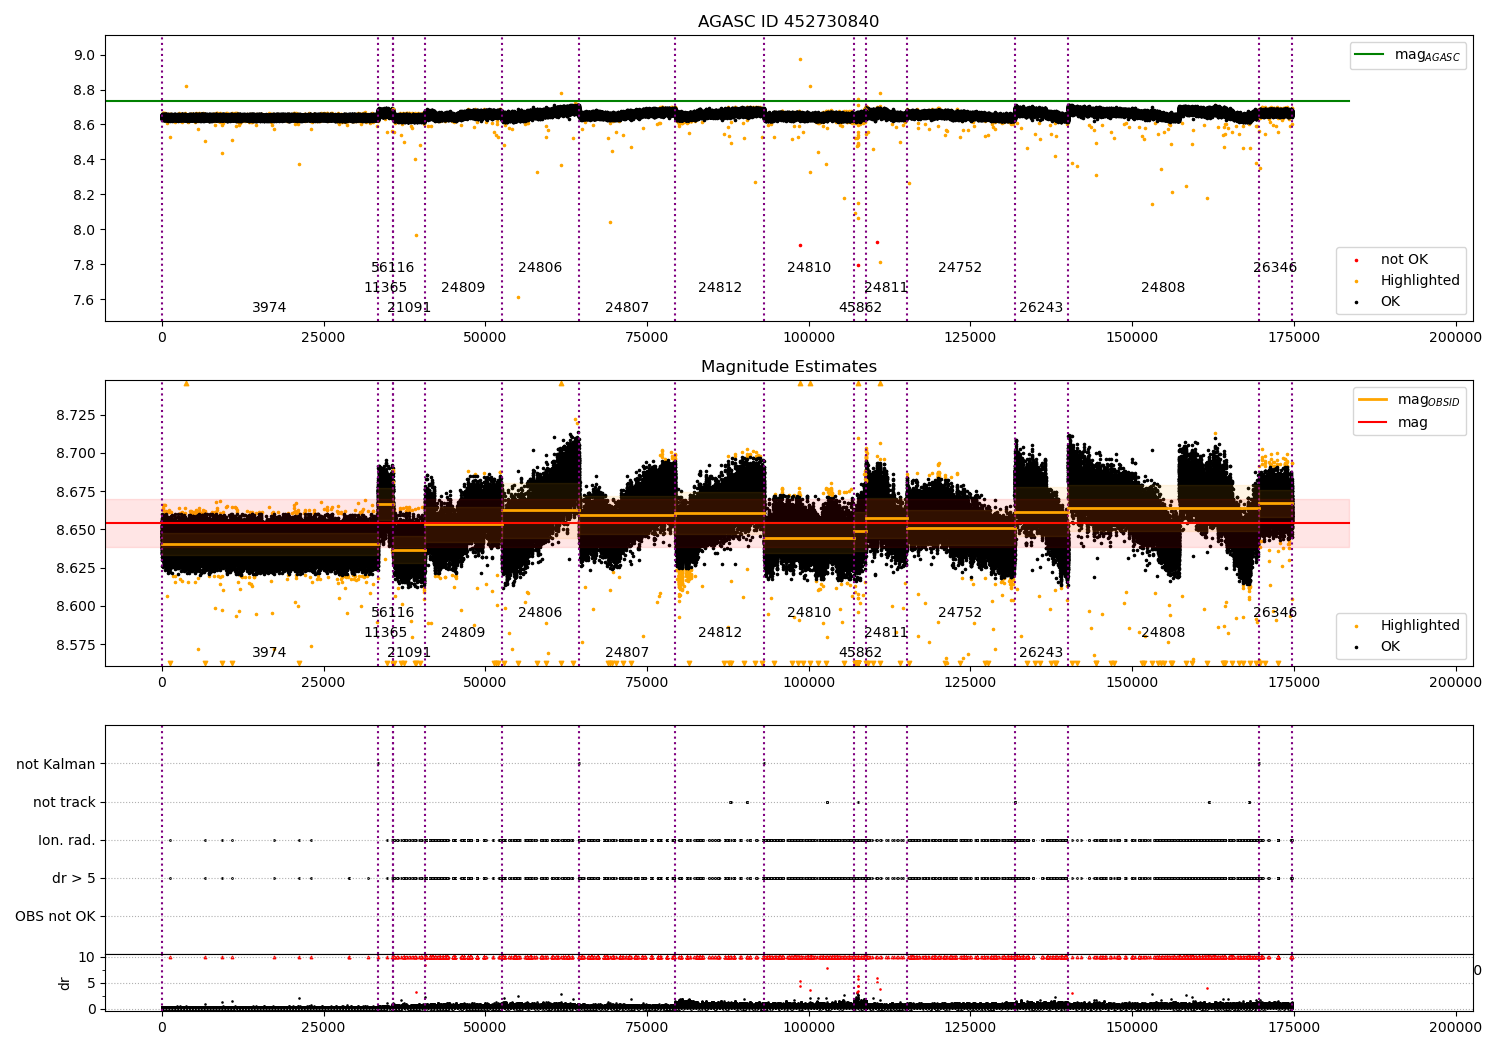Click obsid label 26243 in Magnitude Estimates plot
Screen dimensions: 1500x1050
click(x=1041, y=653)
